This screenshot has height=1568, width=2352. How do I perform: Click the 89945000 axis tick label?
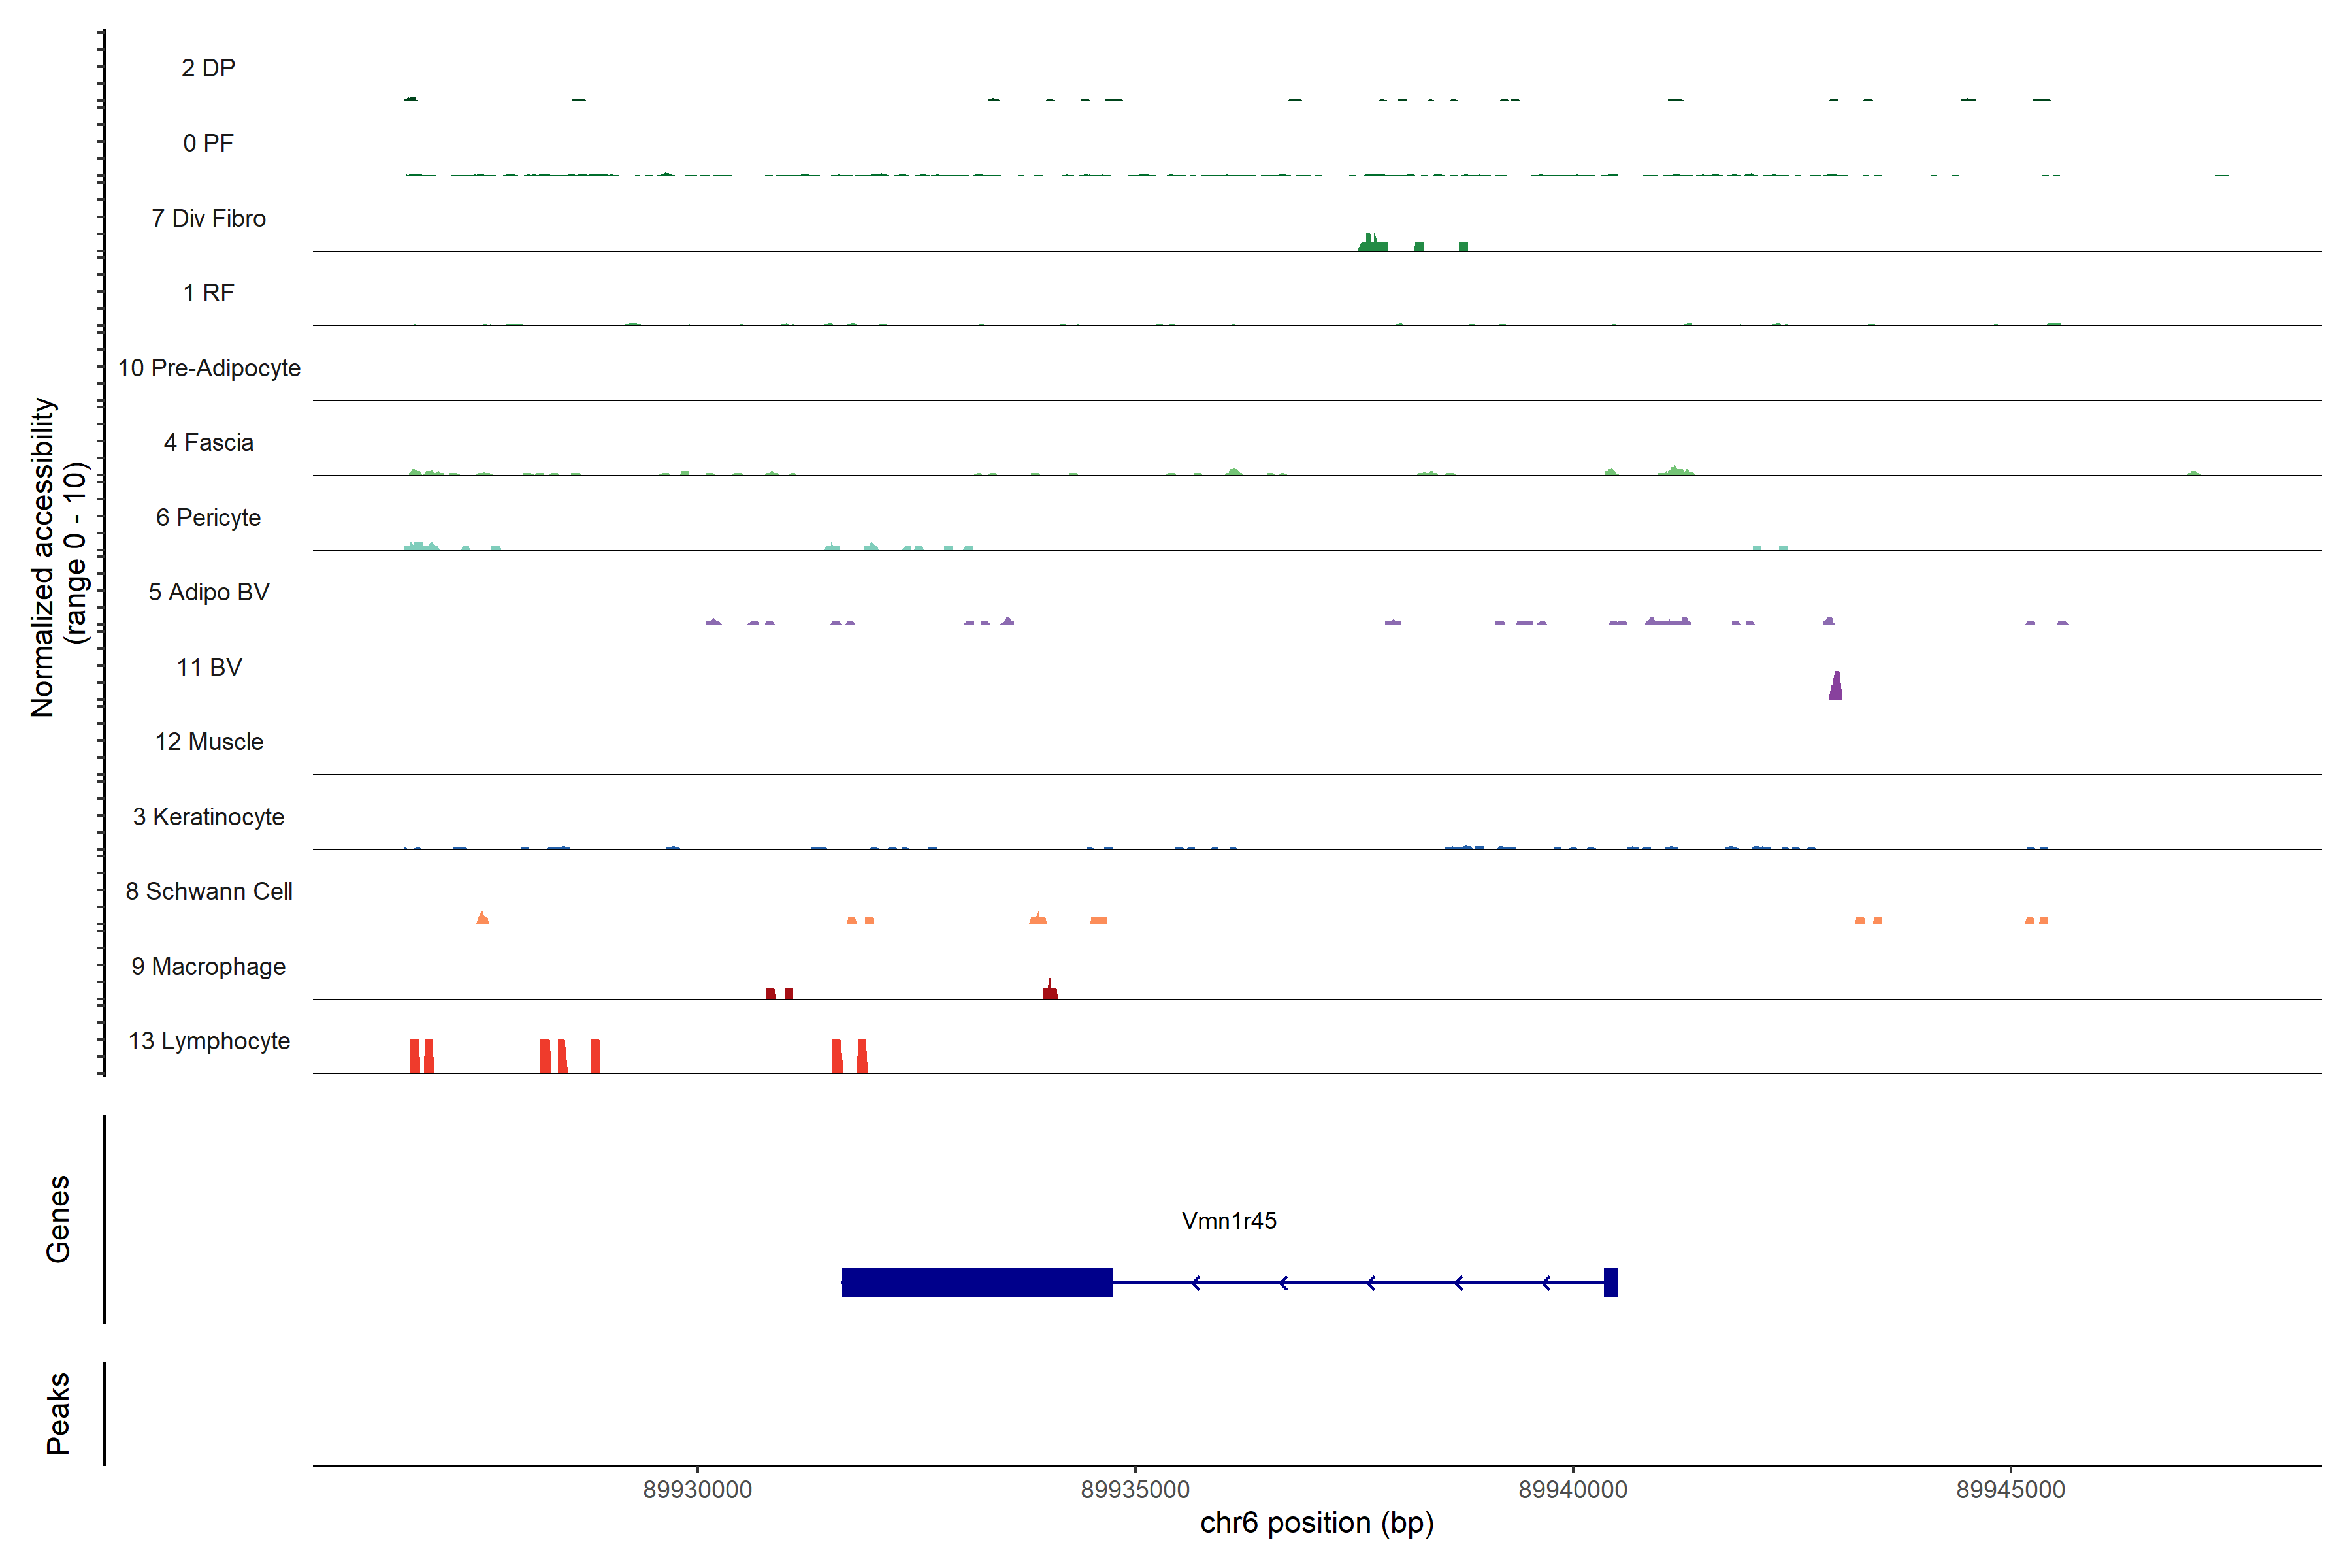pos(2010,1490)
